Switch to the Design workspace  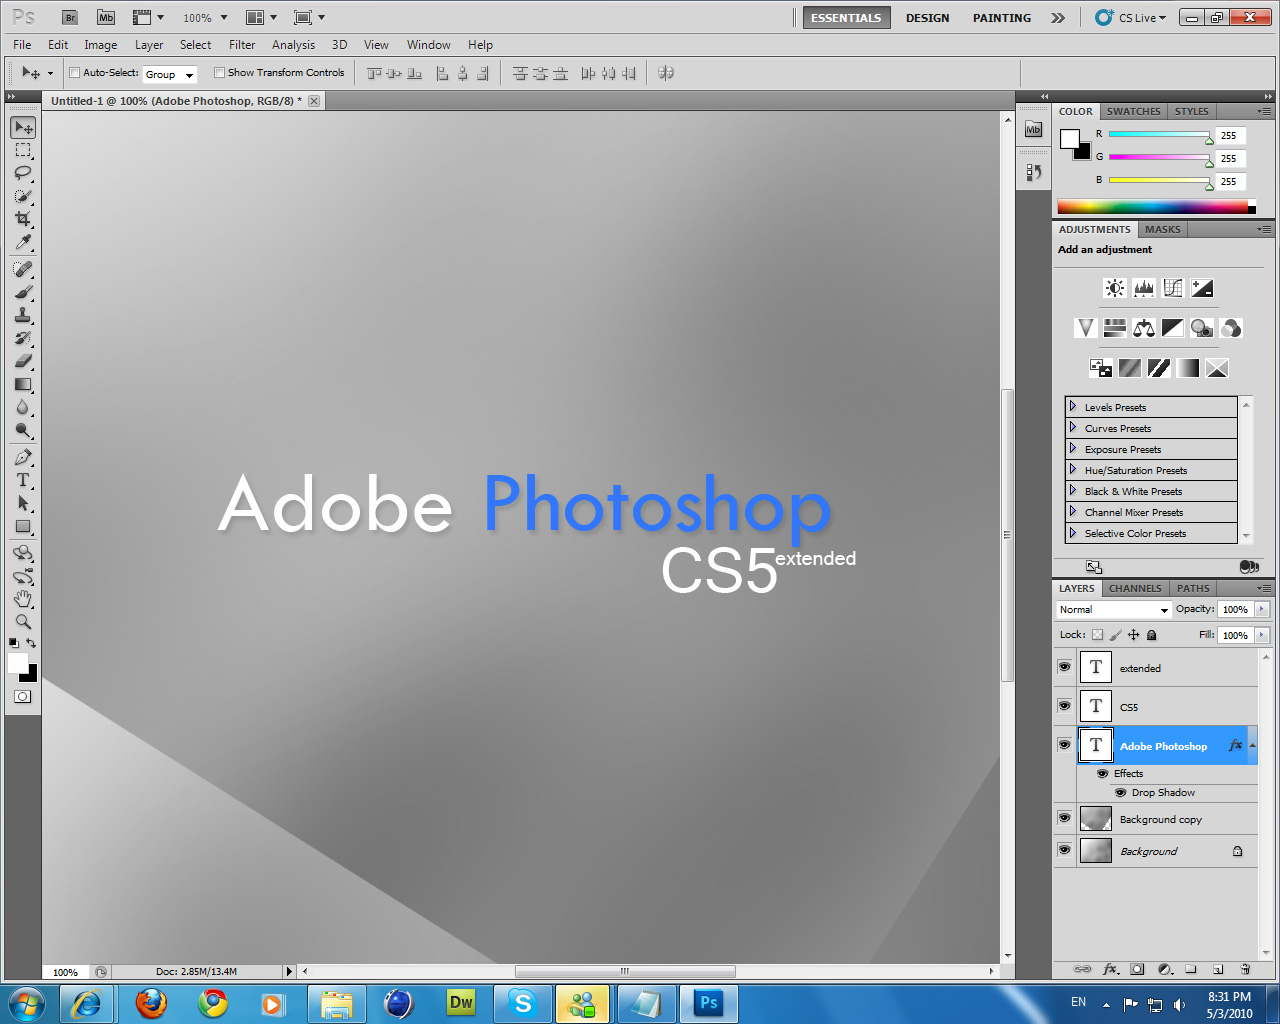[927, 18]
